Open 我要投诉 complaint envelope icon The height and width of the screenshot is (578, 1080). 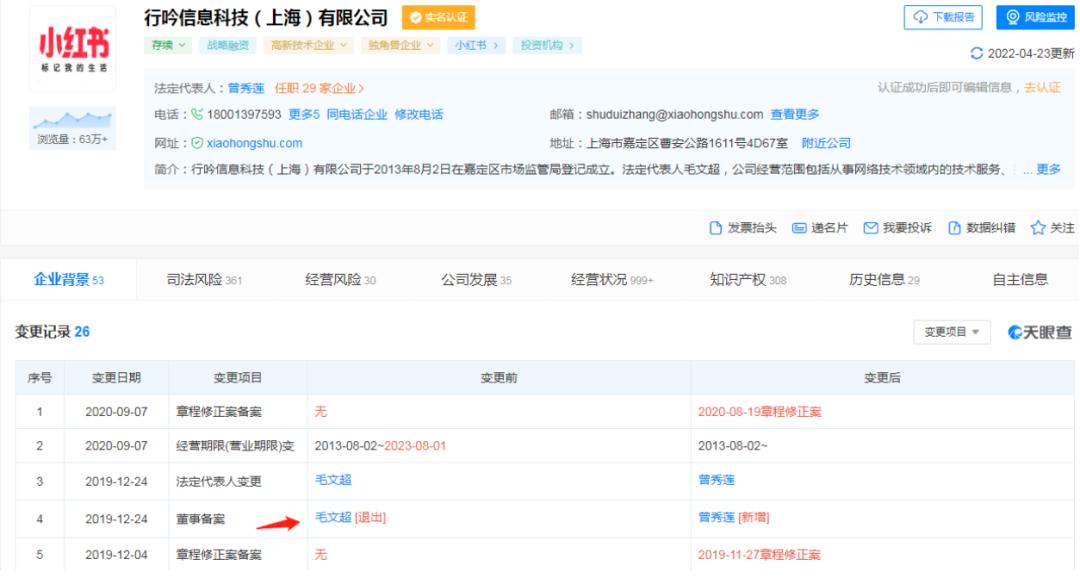(871, 228)
